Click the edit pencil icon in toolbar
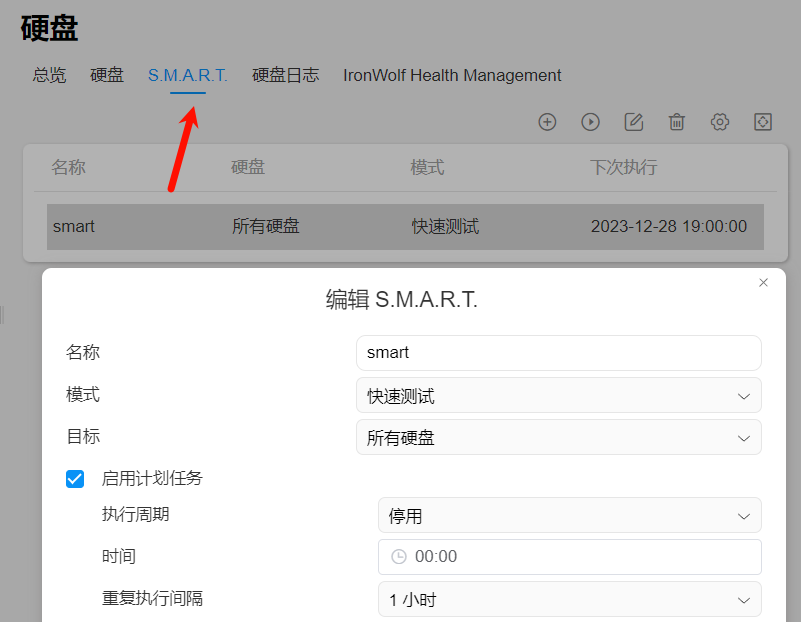Image resolution: width=801 pixels, height=622 pixels. tap(633, 122)
